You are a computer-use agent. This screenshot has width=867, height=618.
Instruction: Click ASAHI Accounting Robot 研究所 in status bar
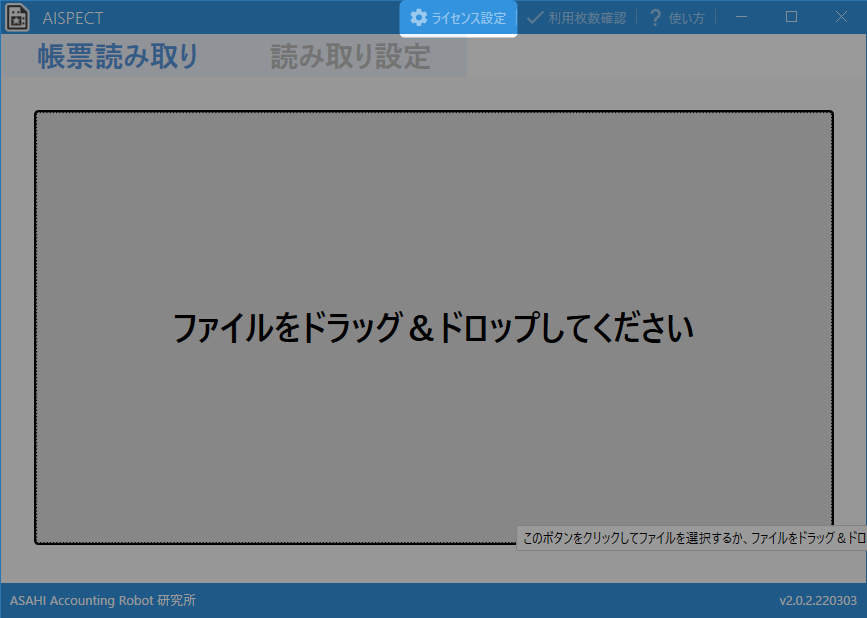tap(103, 601)
